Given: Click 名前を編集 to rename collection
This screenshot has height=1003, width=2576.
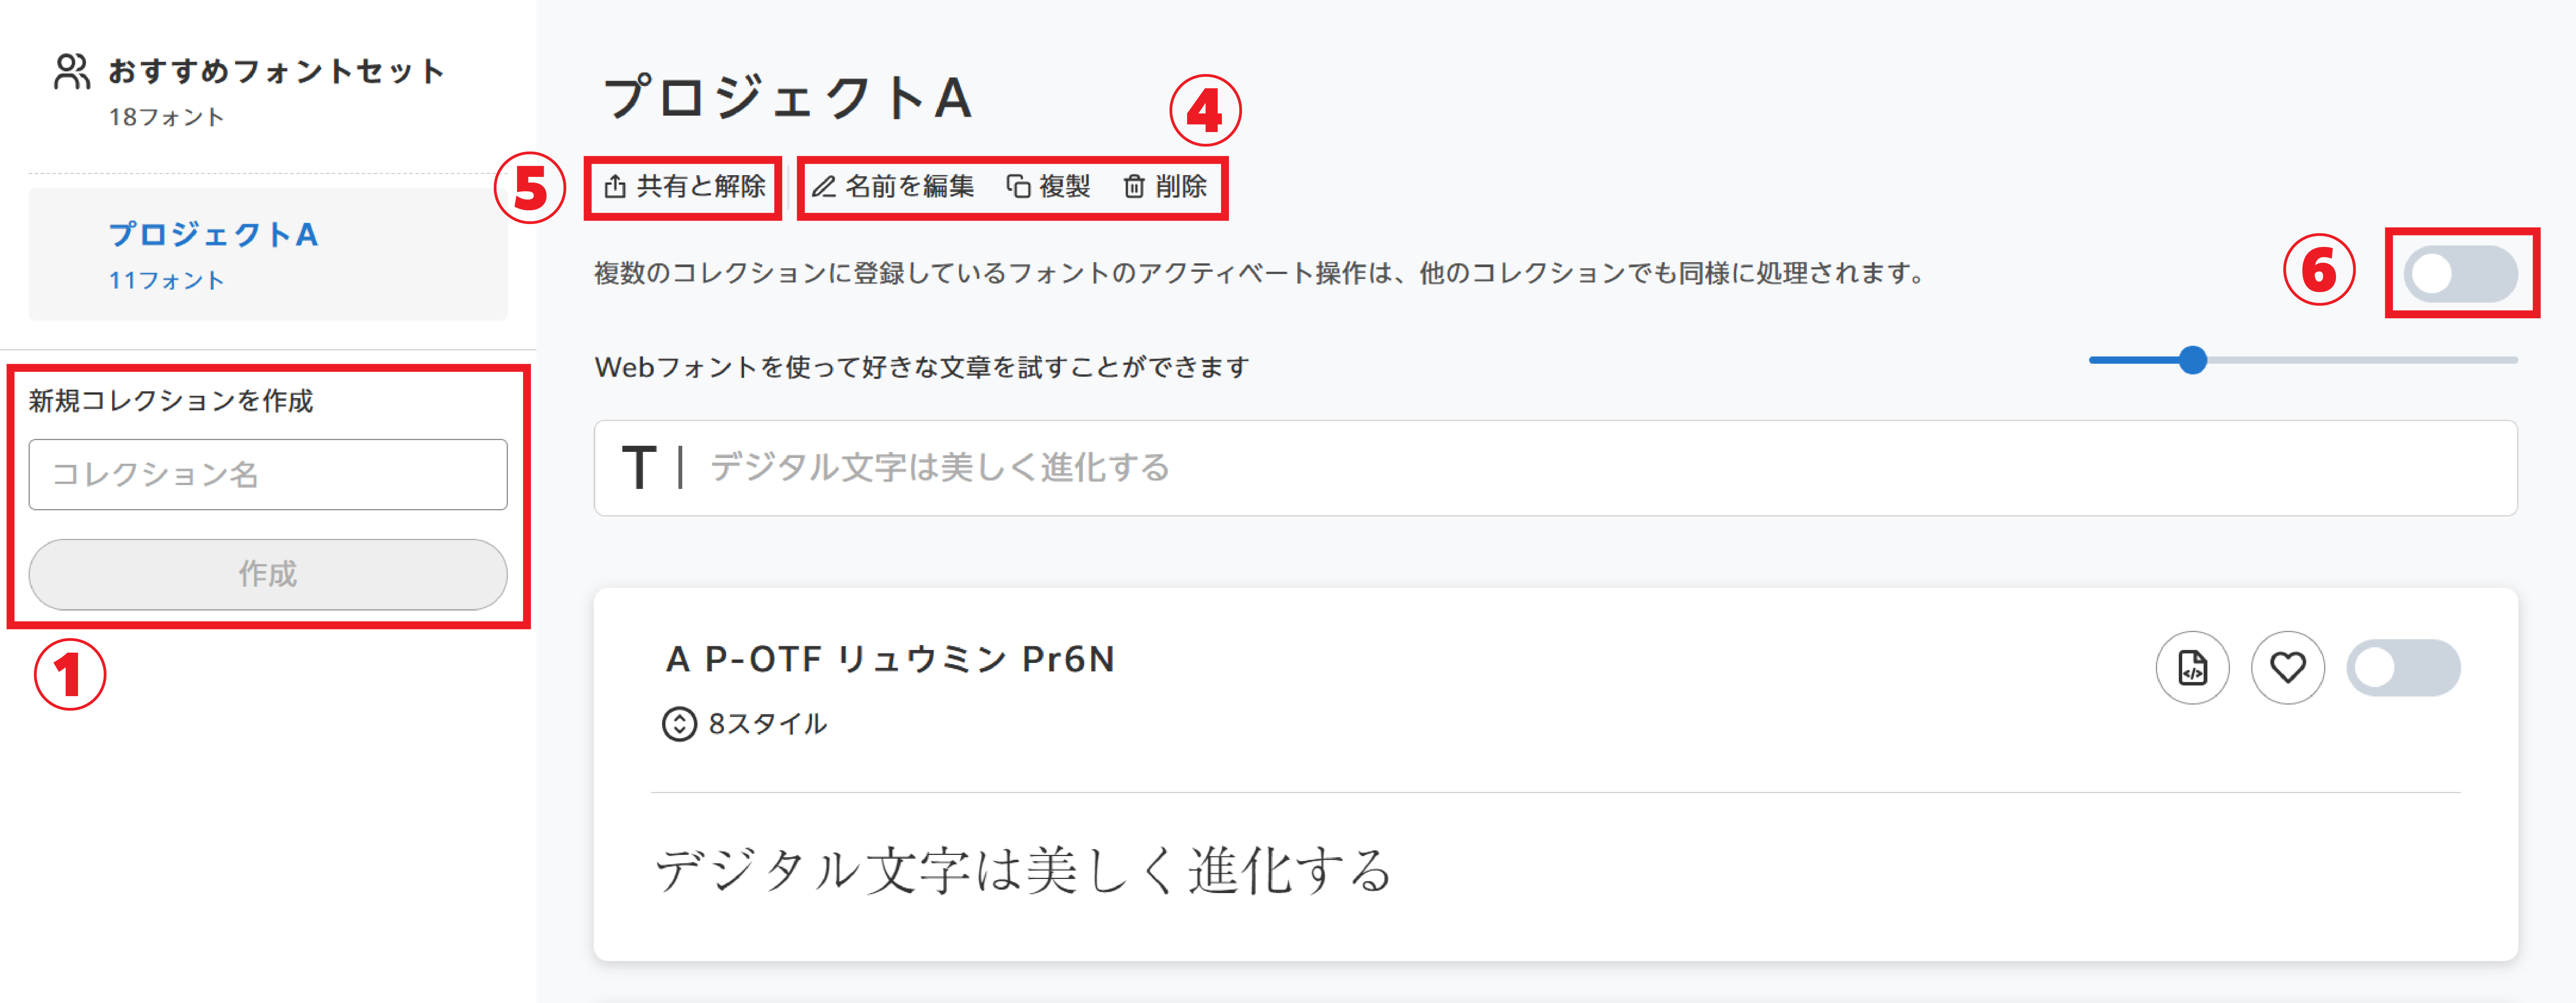Looking at the screenshot, I should [x=893, y=187].
